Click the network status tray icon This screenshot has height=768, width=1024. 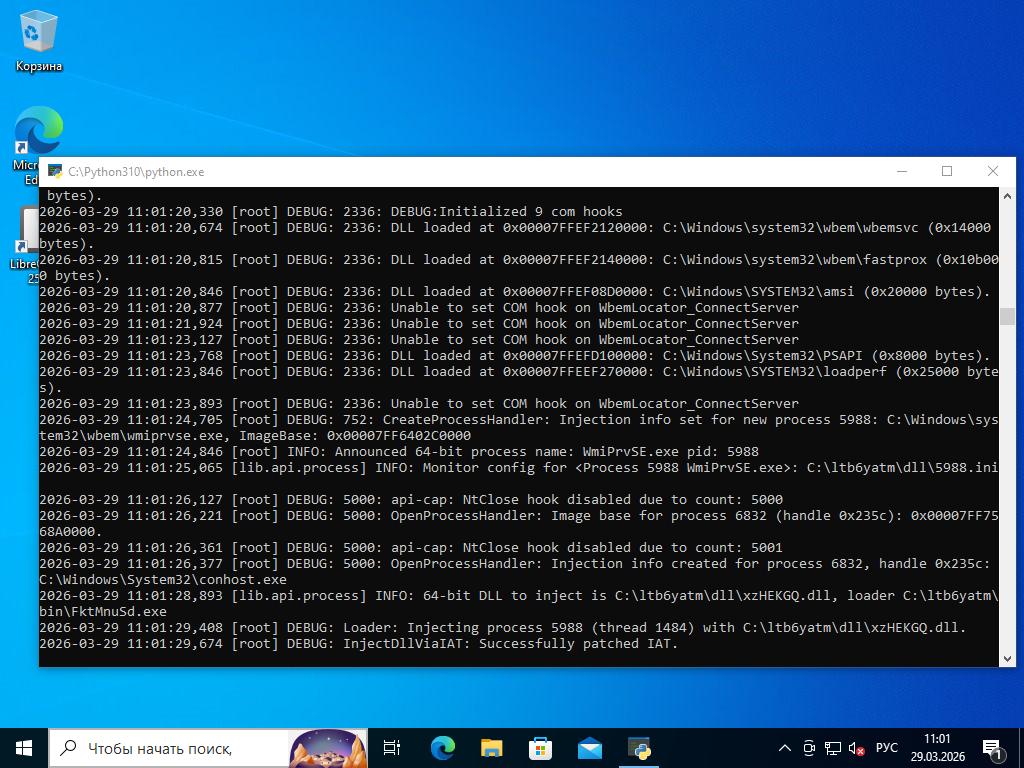(x=832, y=748)
